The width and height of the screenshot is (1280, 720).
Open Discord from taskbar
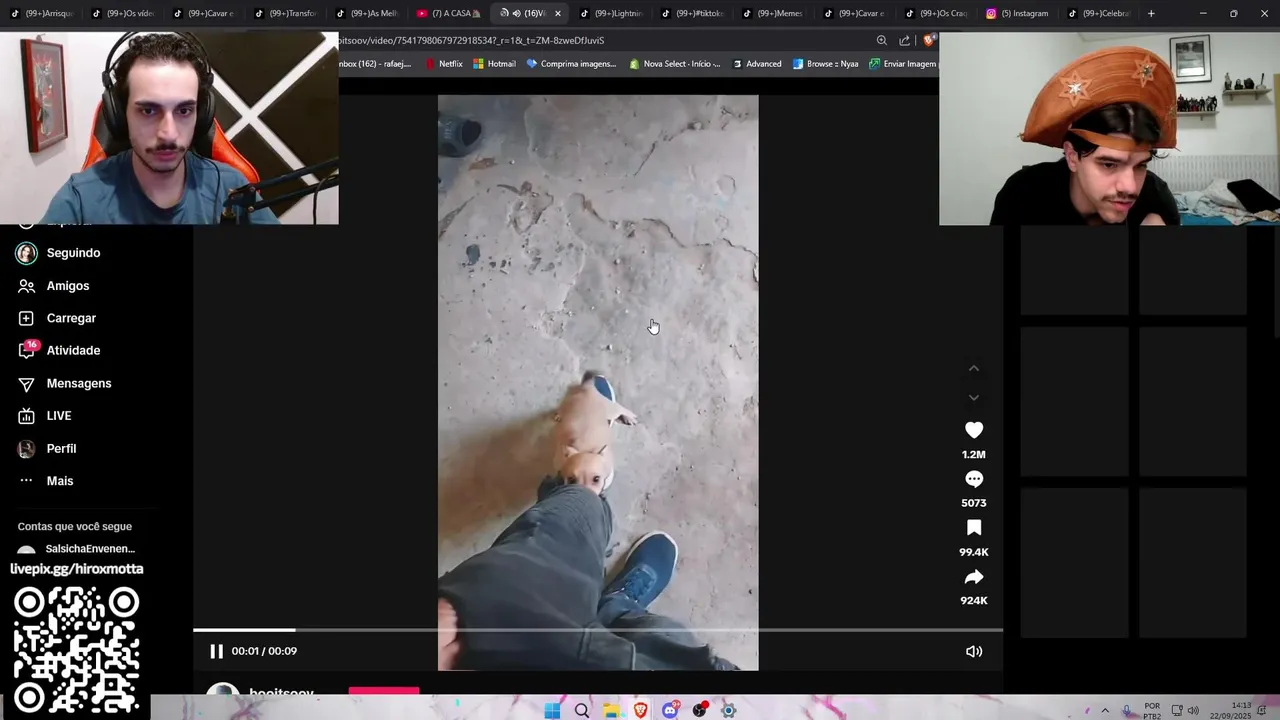click(670, 711)
